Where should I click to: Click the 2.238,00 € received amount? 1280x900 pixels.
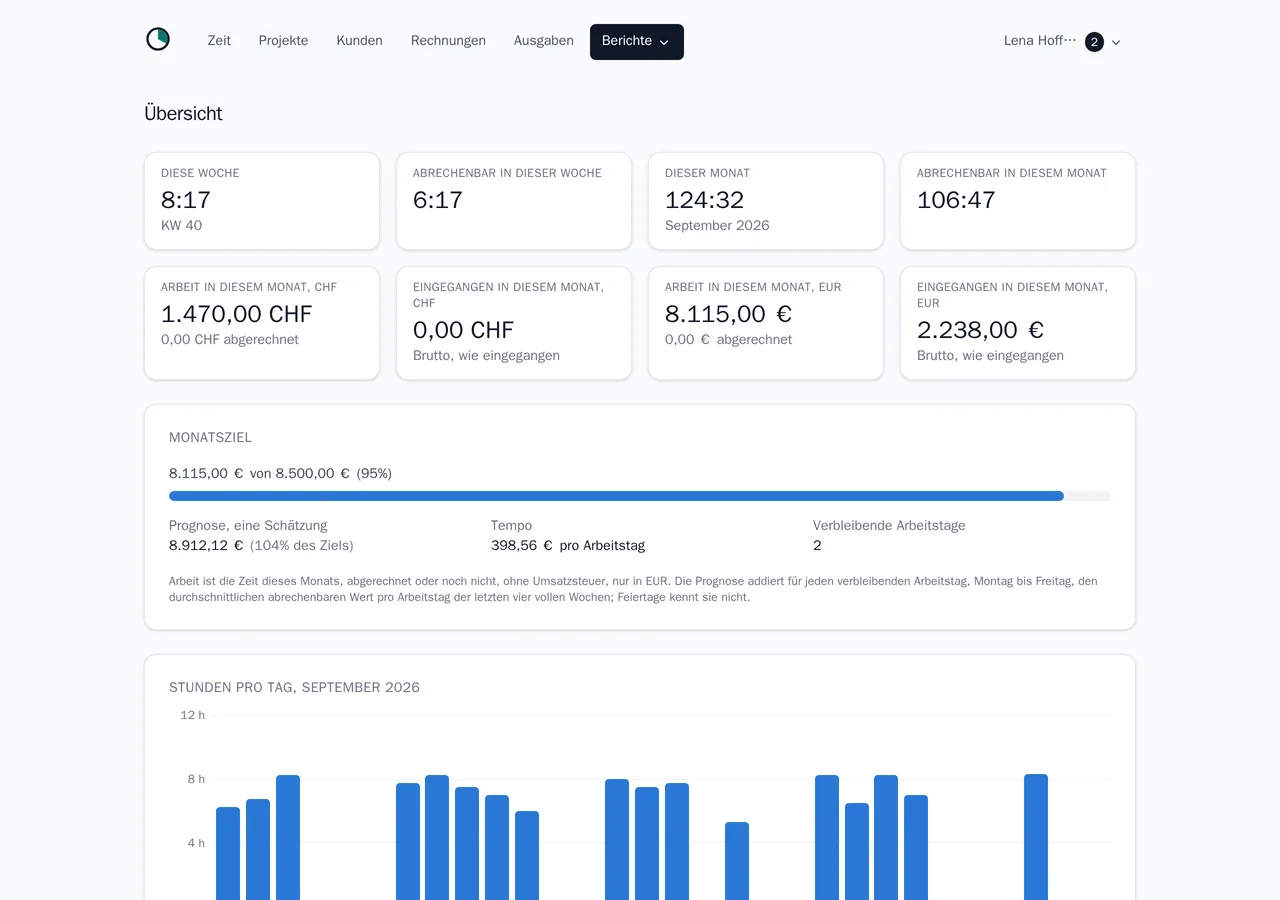tap(980, 330)
